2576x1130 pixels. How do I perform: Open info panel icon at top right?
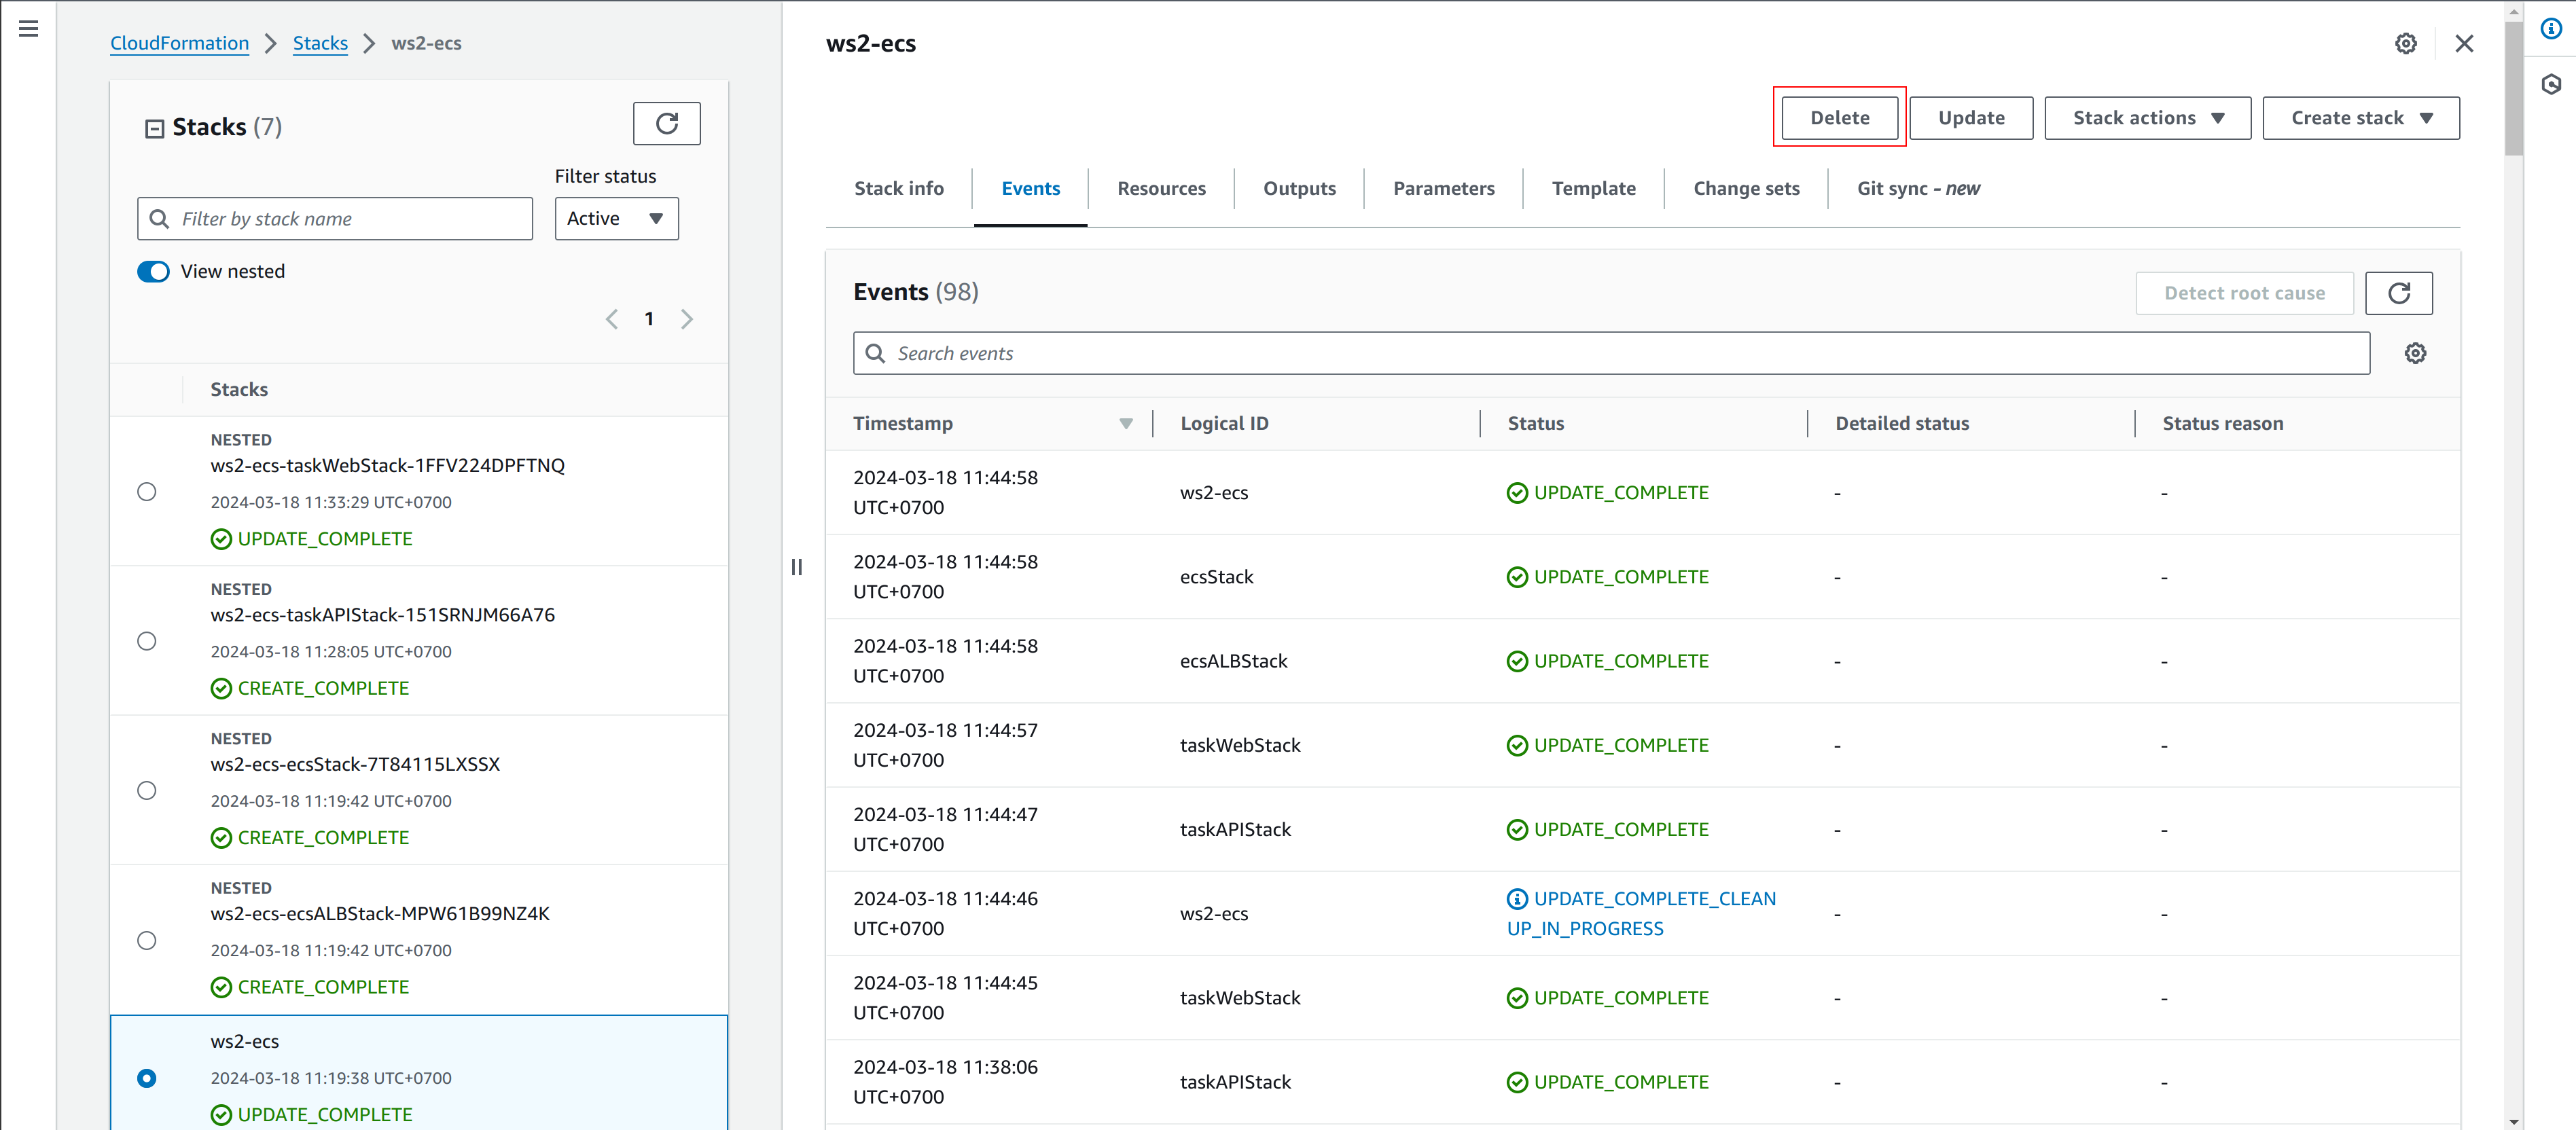point(2551,29)
